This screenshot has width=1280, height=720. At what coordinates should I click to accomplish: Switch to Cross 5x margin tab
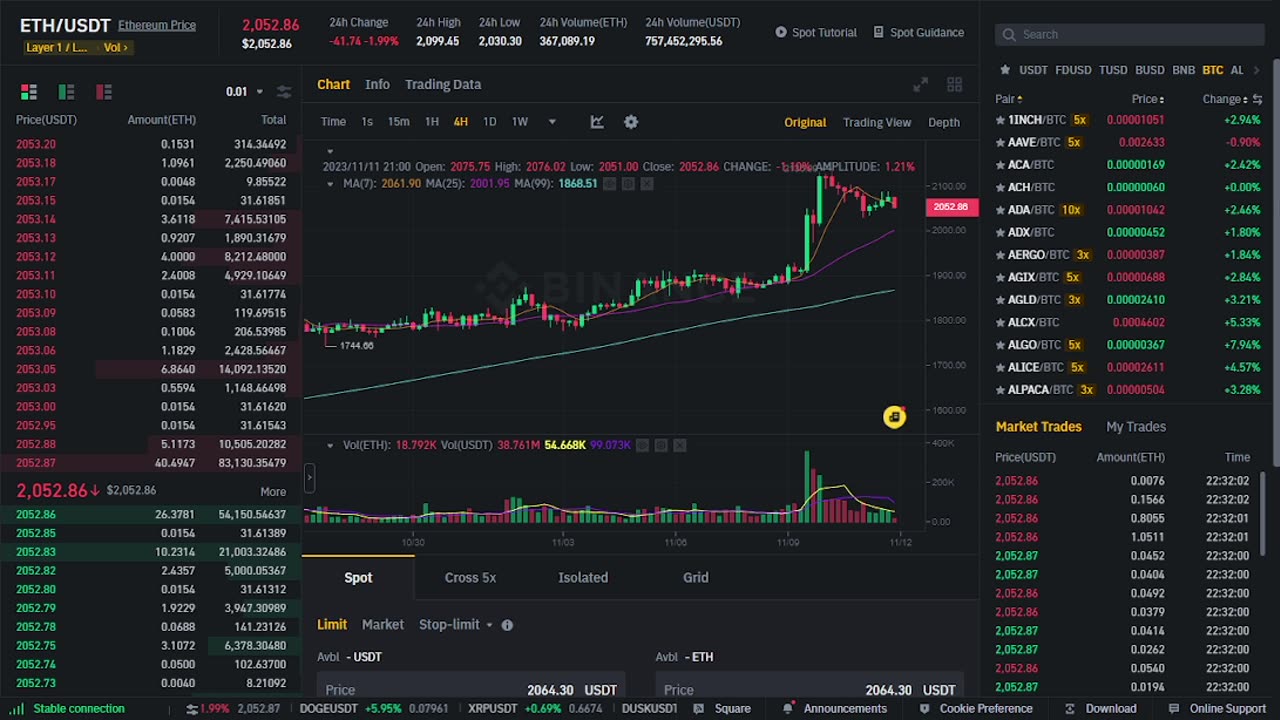pos(470,578)
